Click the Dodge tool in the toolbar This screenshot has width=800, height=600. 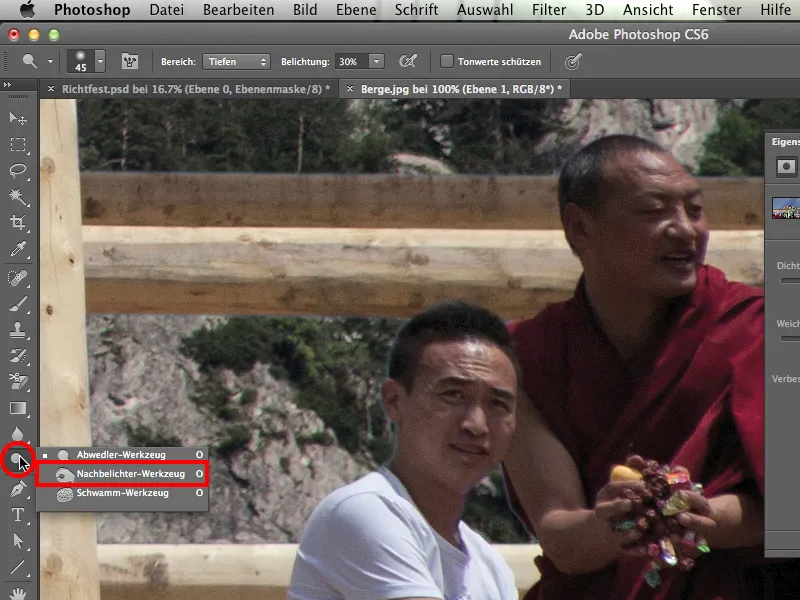coord(17,460)
